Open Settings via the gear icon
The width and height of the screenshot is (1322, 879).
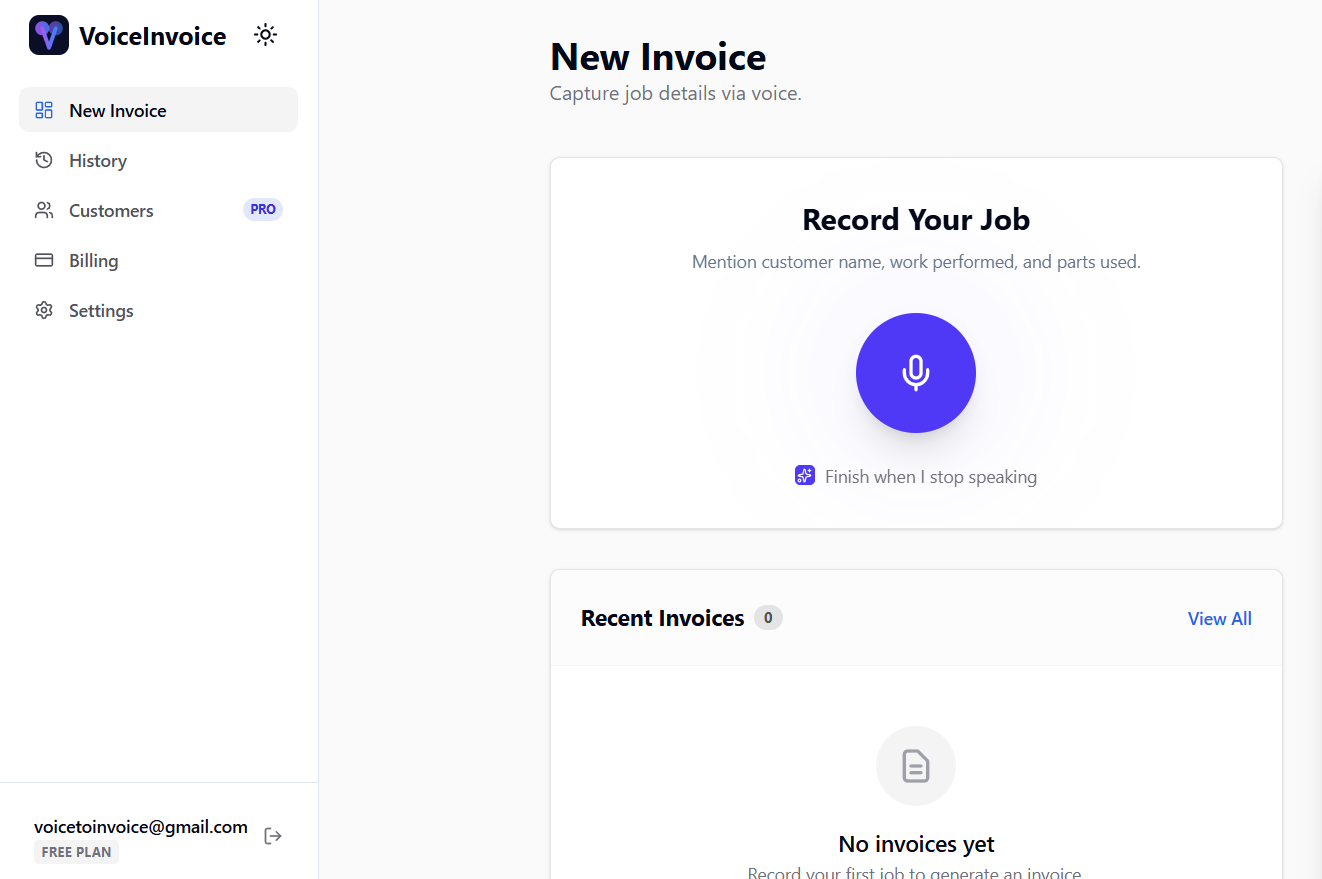click(44, 310)
